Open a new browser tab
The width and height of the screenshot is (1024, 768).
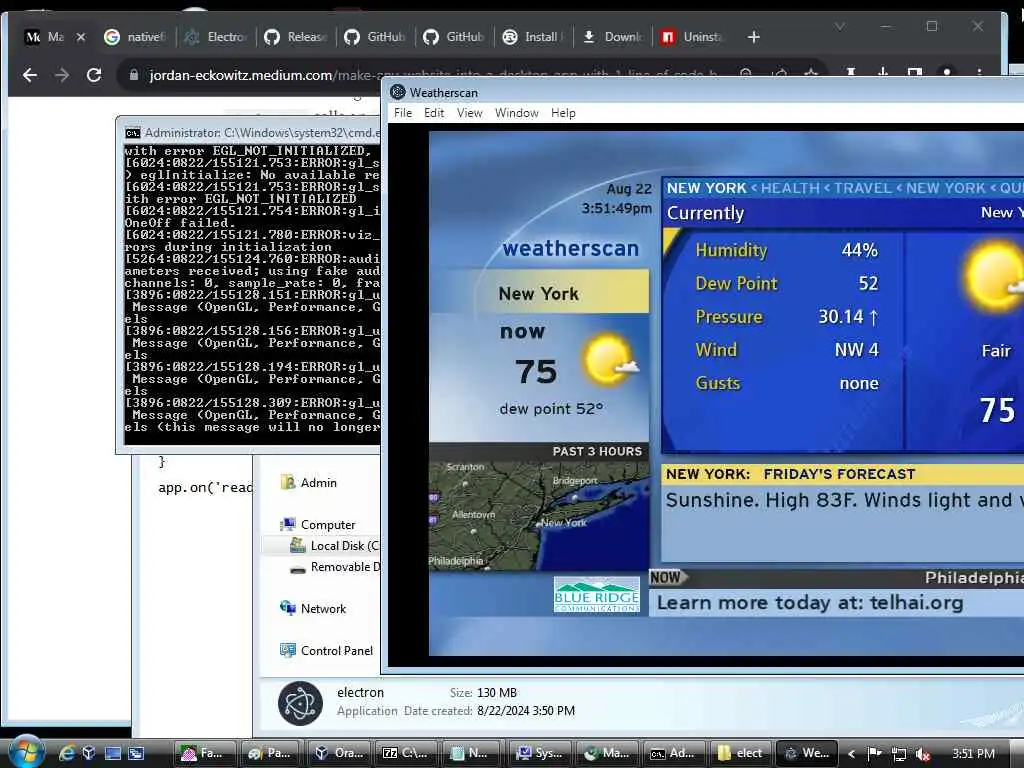(754, 37)
